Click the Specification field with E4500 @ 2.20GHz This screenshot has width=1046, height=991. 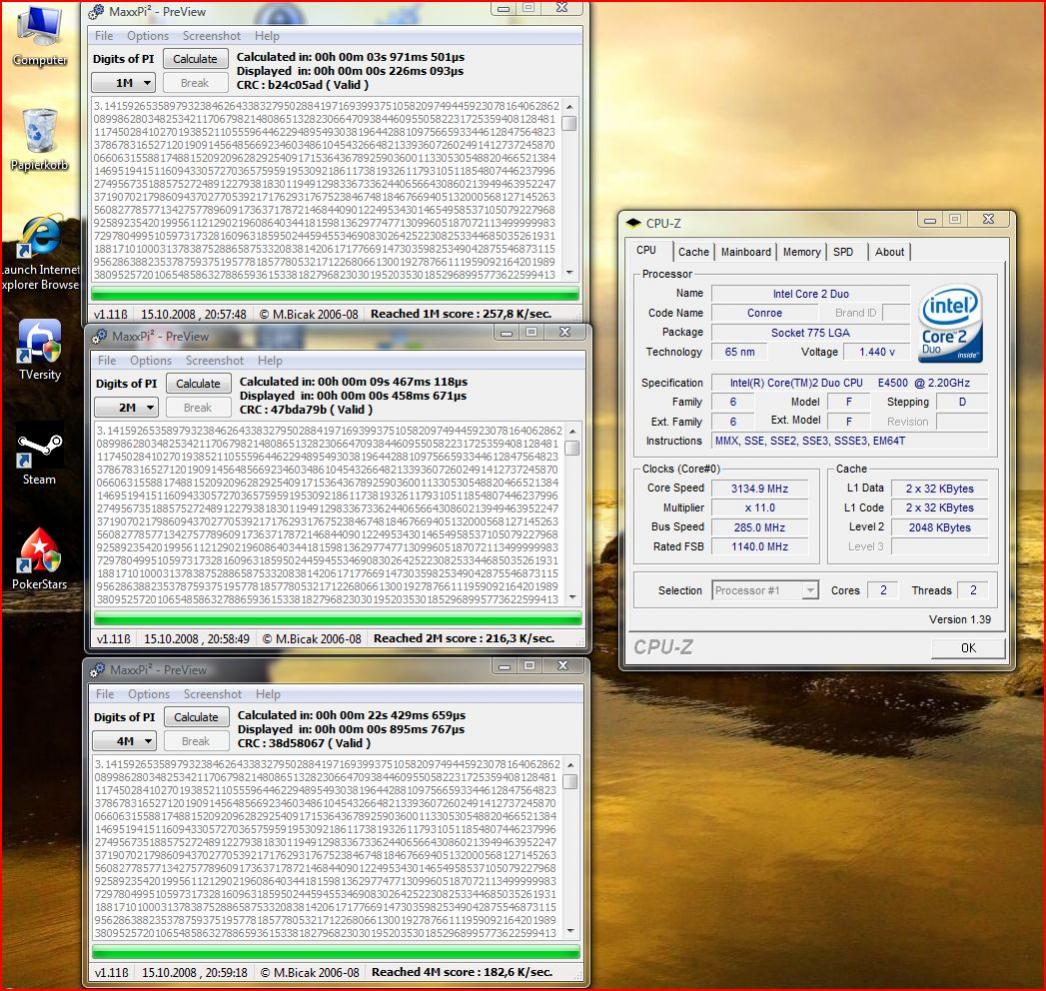850,383
